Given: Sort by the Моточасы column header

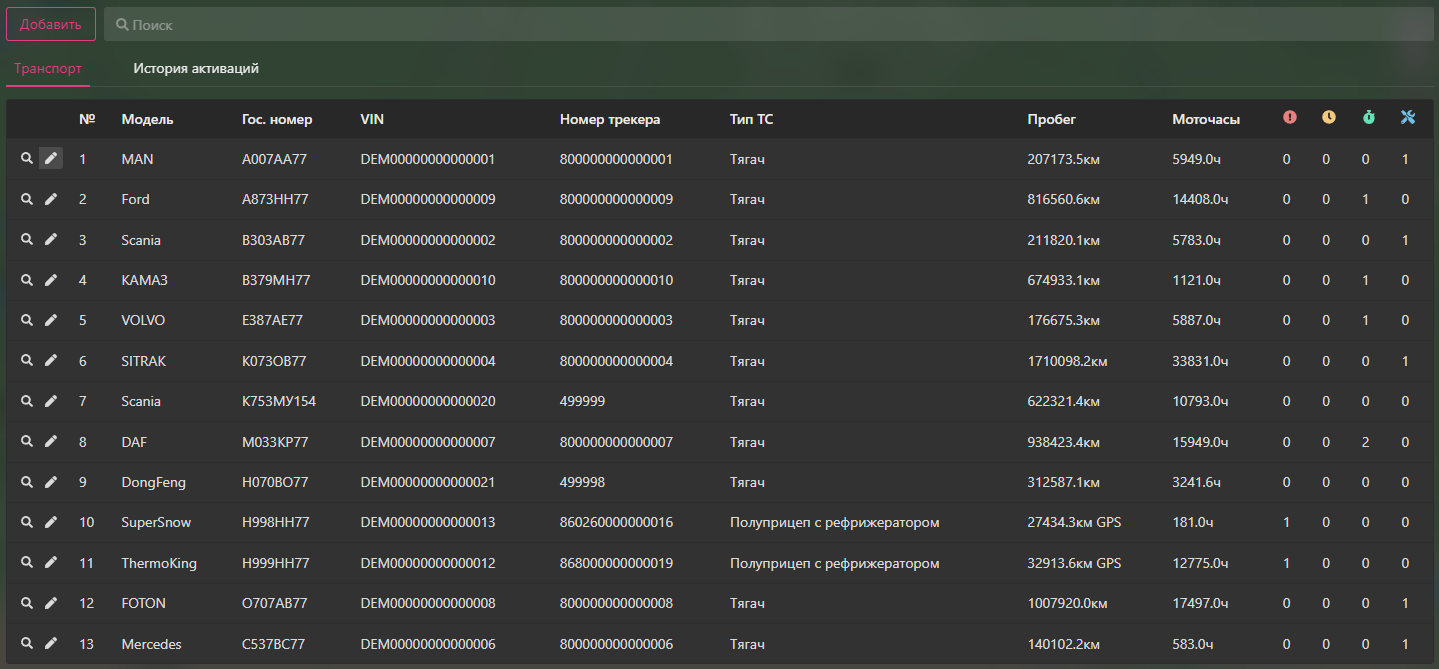Looking at the screenshot, I should pyautogui.click(x=1206, y=119).
